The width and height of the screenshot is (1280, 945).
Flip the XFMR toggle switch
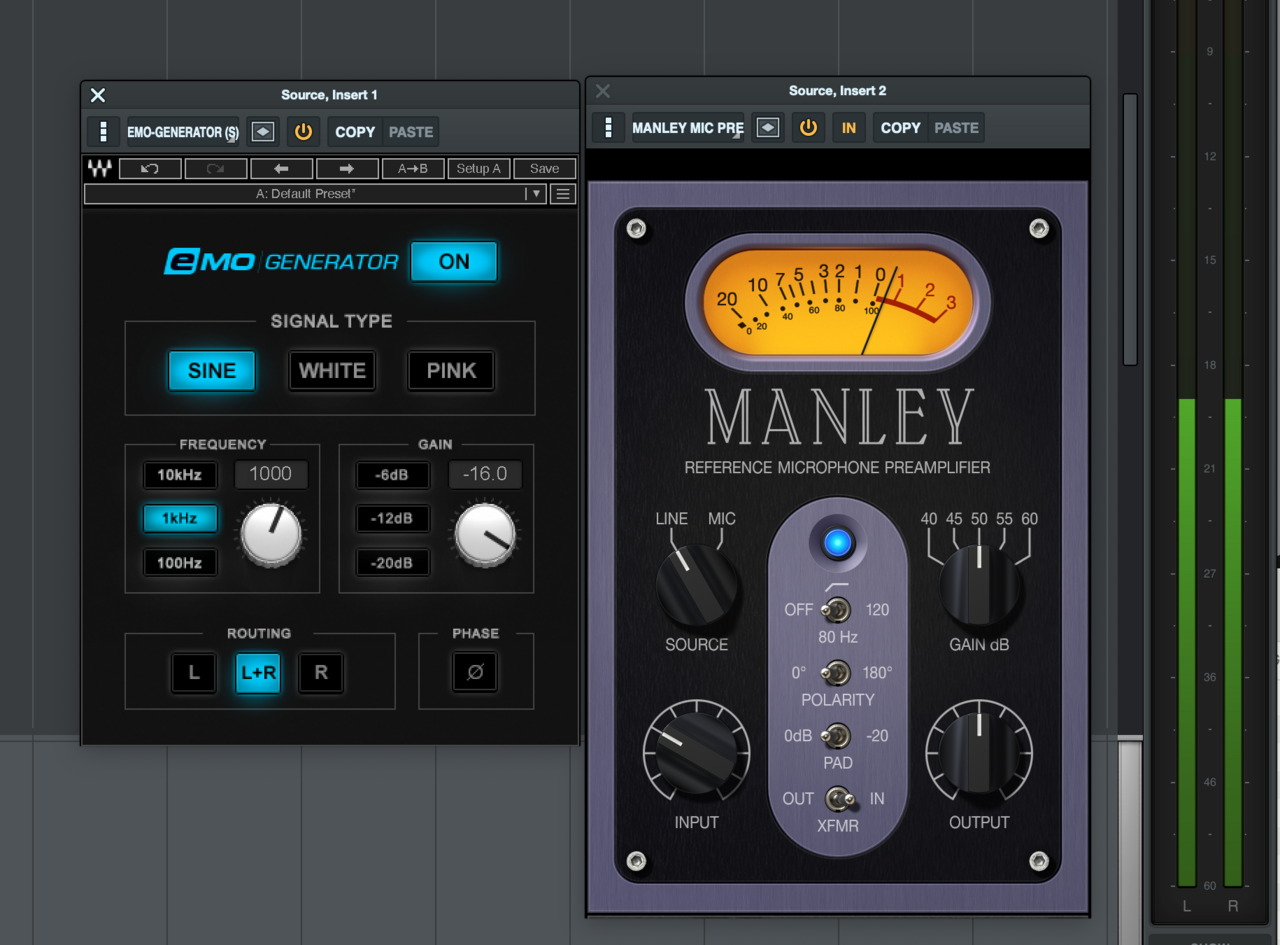840,799
